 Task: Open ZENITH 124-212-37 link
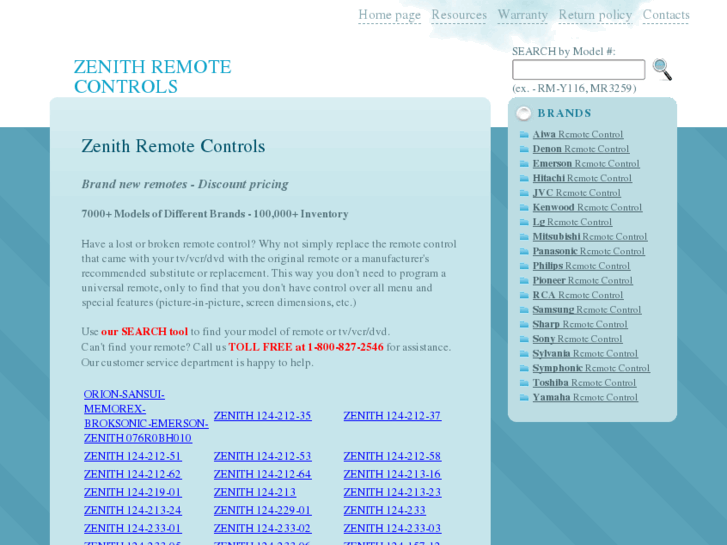click(x=392, y=416)
